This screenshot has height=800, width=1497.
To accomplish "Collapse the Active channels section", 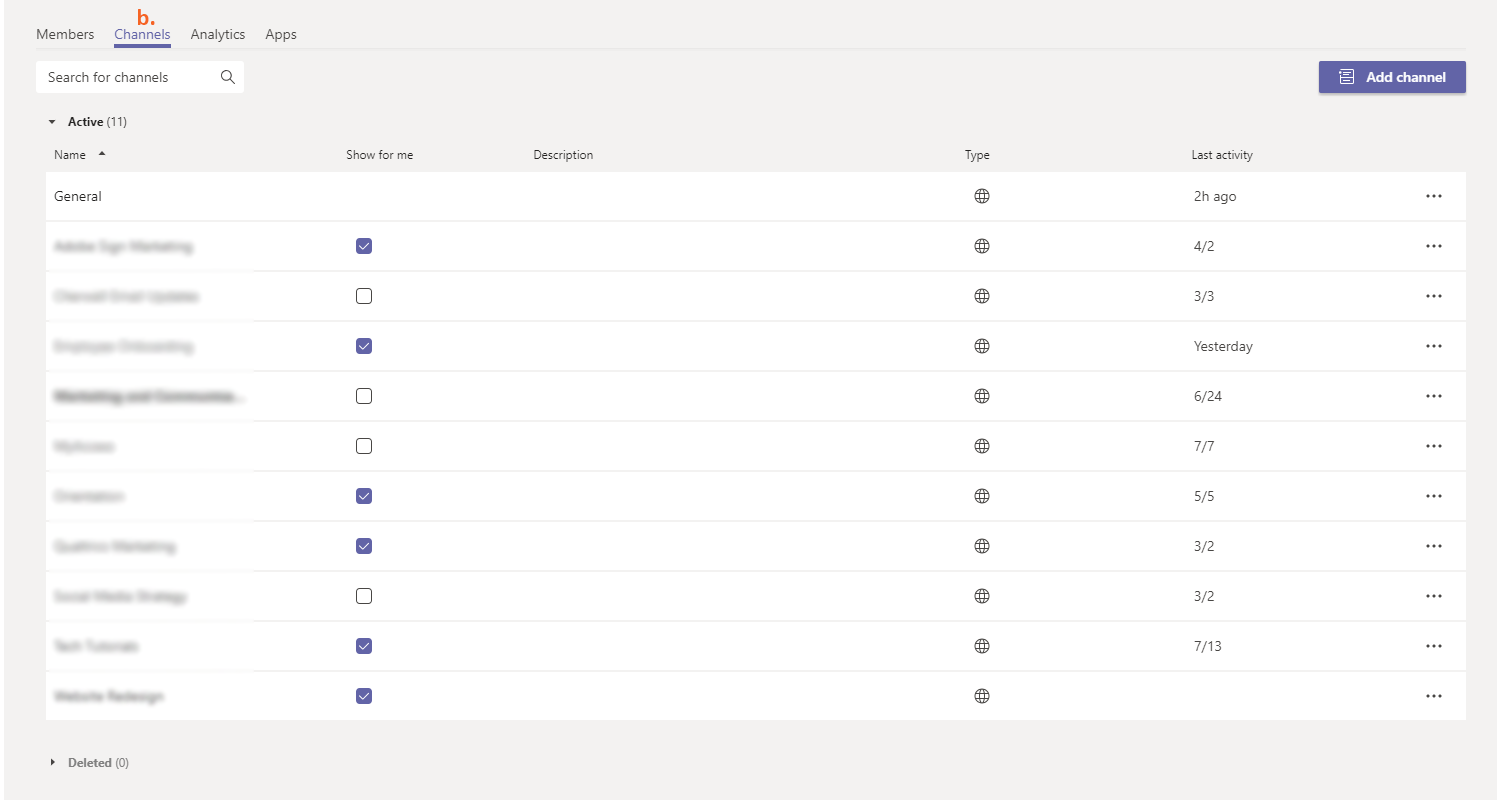I will click(x=52, y=121).
